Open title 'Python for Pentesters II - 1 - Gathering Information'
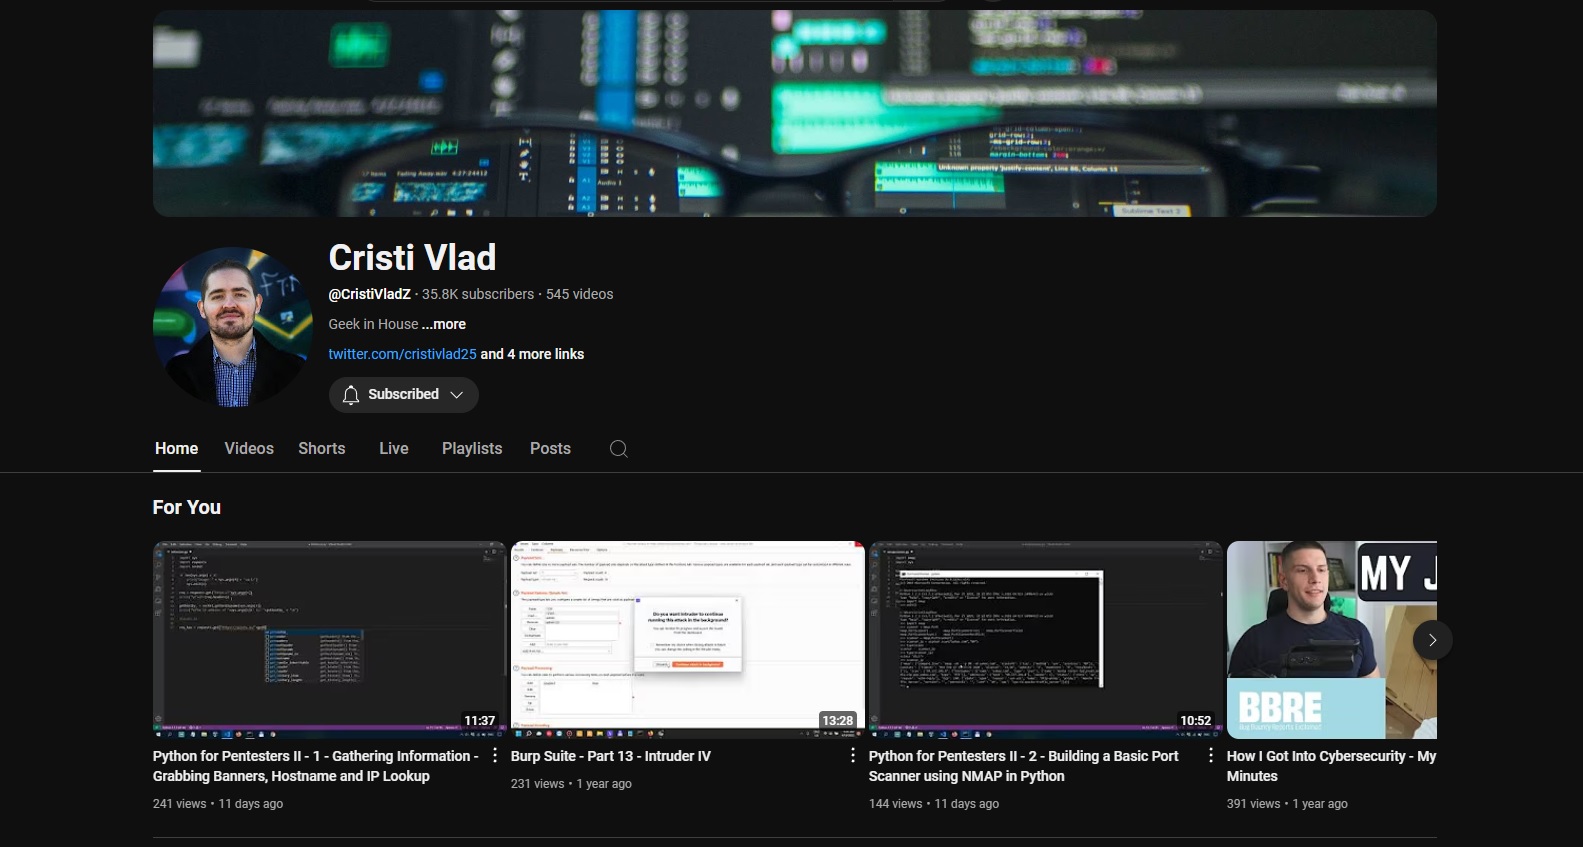Image resolution: width=1583 pixels, height=847 pixels. 316,766
